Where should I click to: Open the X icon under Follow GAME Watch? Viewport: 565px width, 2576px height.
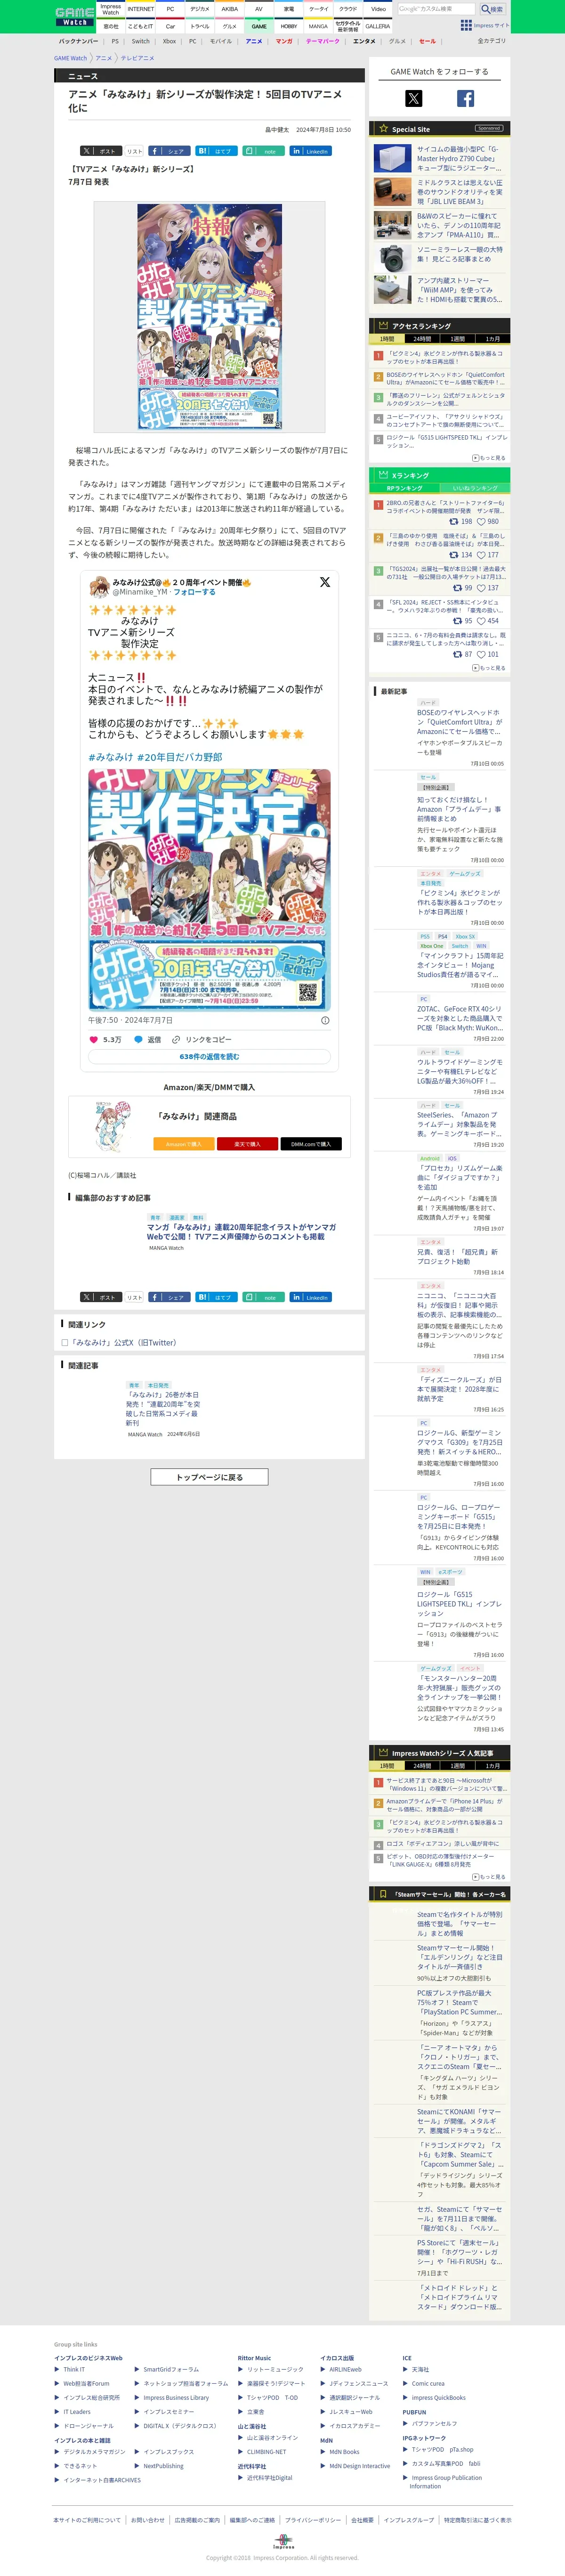413,98
